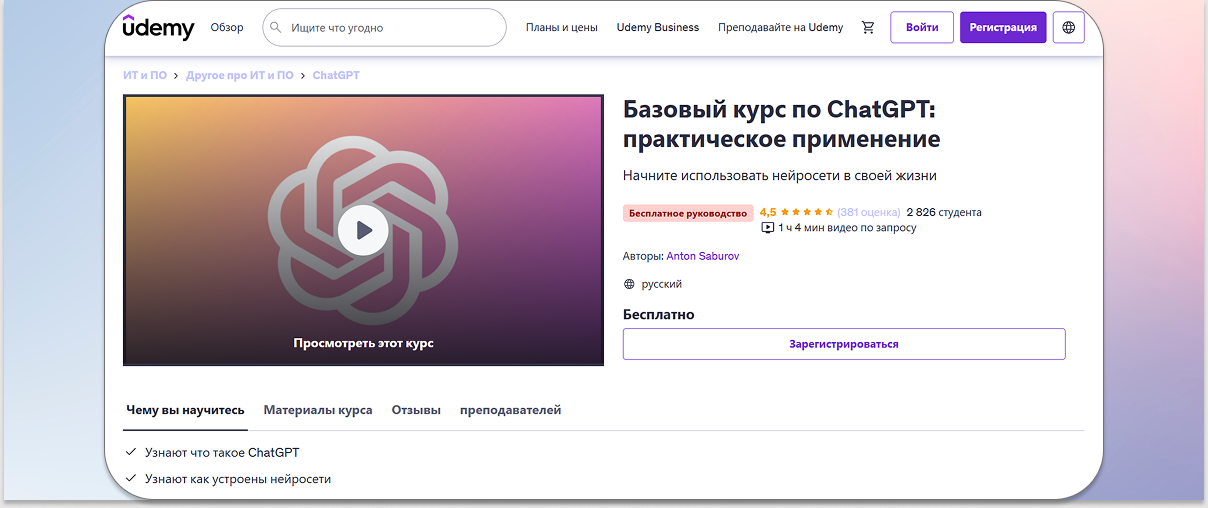
Task: Switch to преподавателей tab
Action: (x=510, y=410)
